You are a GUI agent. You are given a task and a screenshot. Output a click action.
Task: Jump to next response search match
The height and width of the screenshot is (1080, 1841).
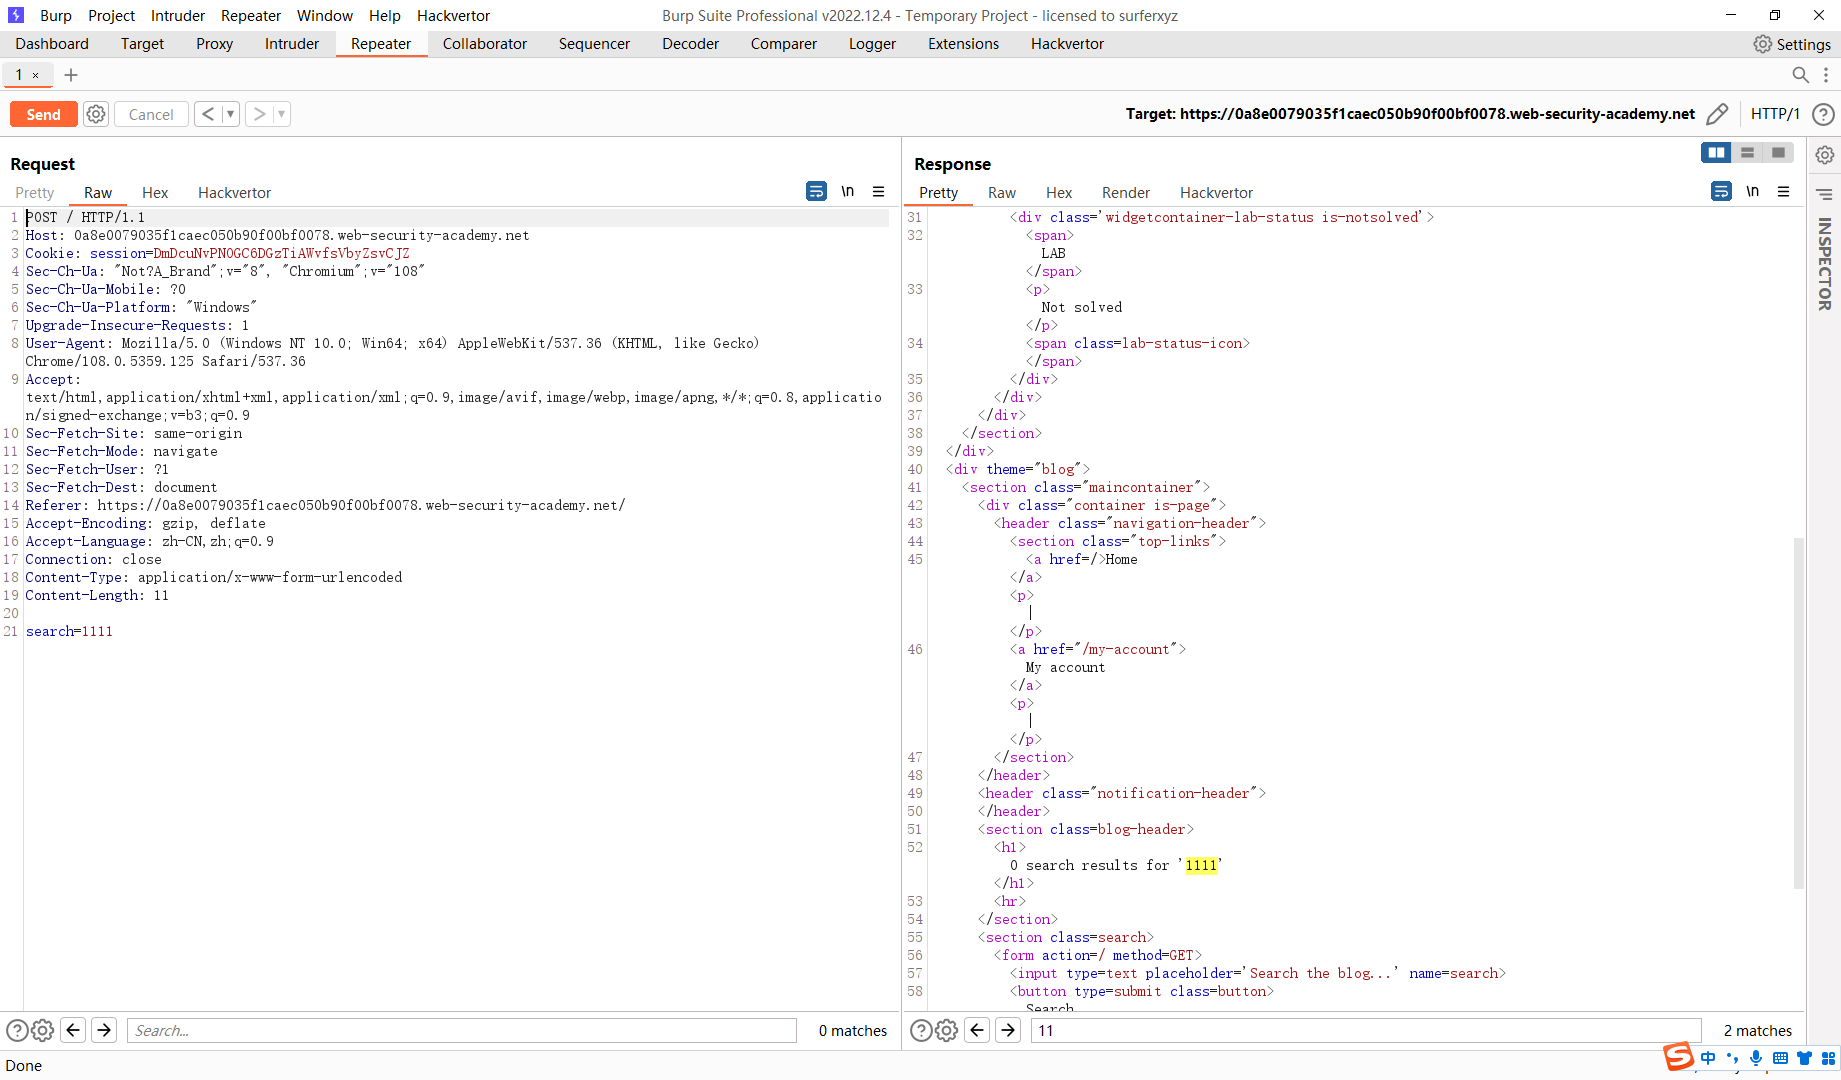tap(1008, 1030)
